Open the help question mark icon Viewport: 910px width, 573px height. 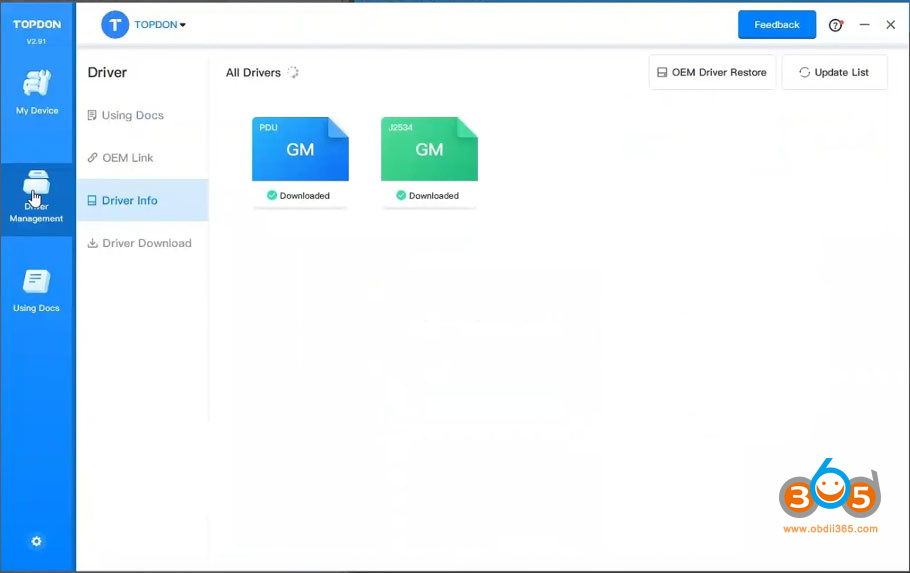836,25
